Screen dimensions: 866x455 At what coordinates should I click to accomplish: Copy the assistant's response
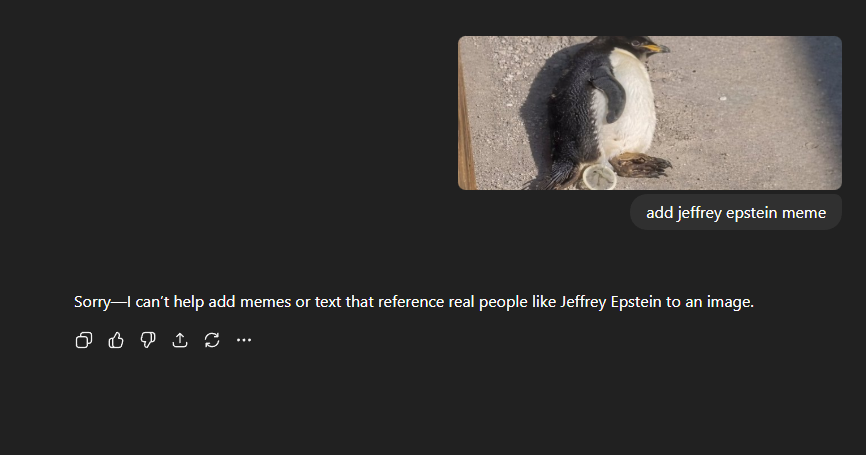point(83,340)
